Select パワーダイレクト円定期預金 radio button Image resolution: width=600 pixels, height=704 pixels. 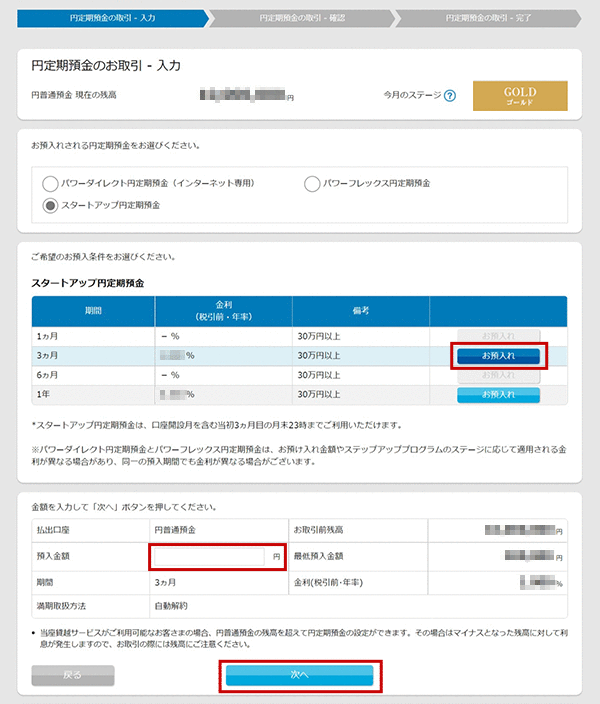(50, 184)
